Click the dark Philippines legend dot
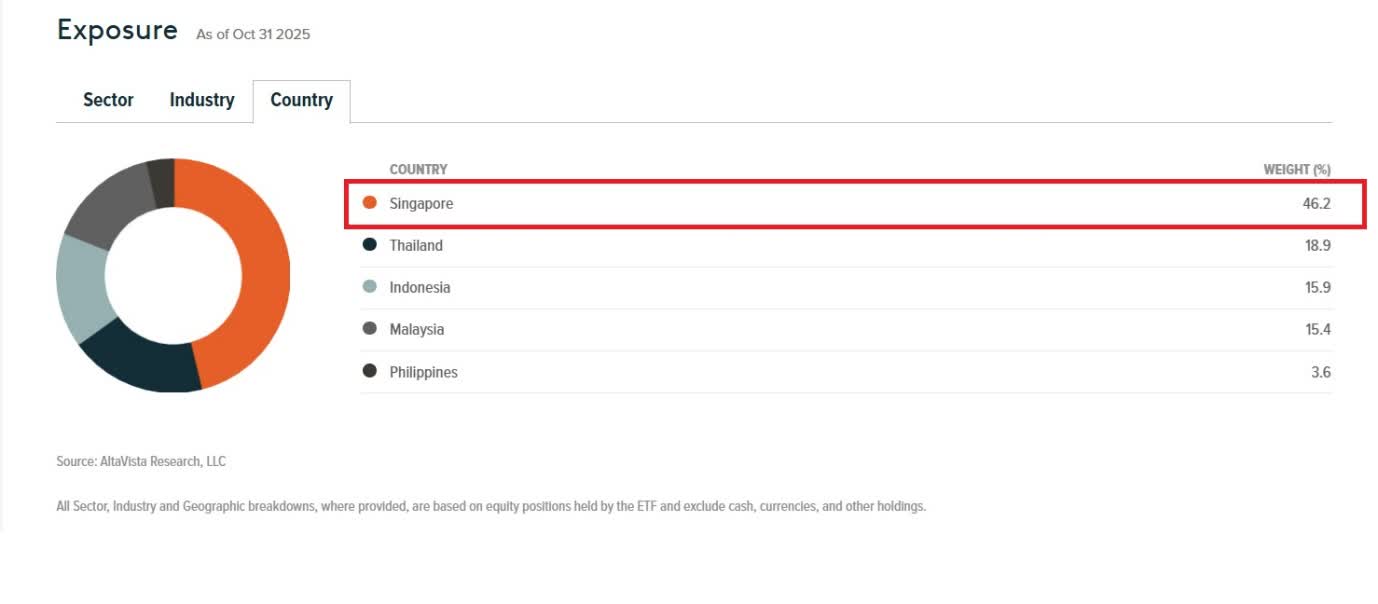The width and height of the screenshot is (1378, 604). pyautogui.click(x=370, y=371)
